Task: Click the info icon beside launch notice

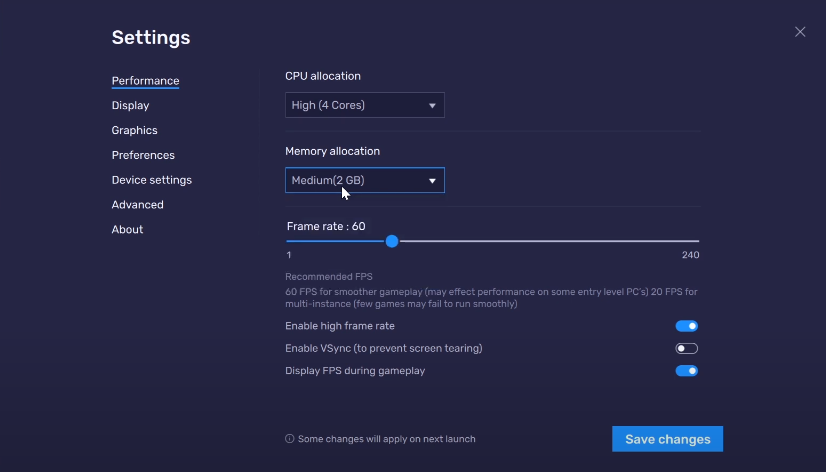Action: tap(289, 439)
